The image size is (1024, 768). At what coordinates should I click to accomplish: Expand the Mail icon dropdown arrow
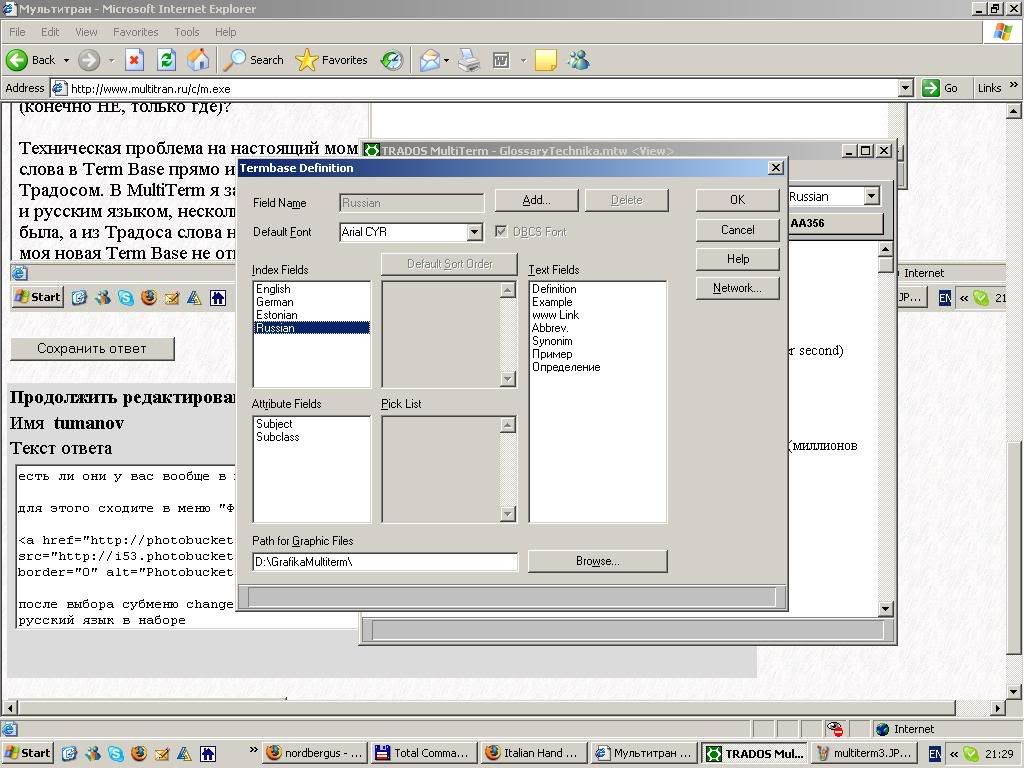[447, 60]
